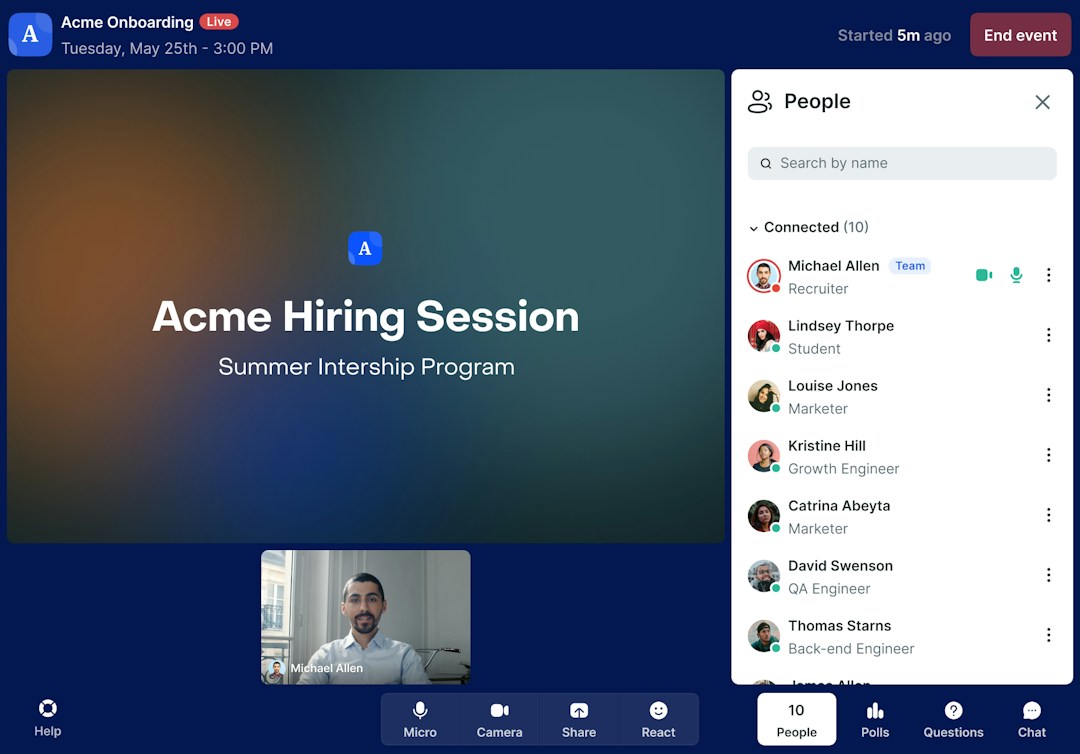Open the React emoji menu
This screenshot has height=754, width=1080.
click(x=658, y=720)
